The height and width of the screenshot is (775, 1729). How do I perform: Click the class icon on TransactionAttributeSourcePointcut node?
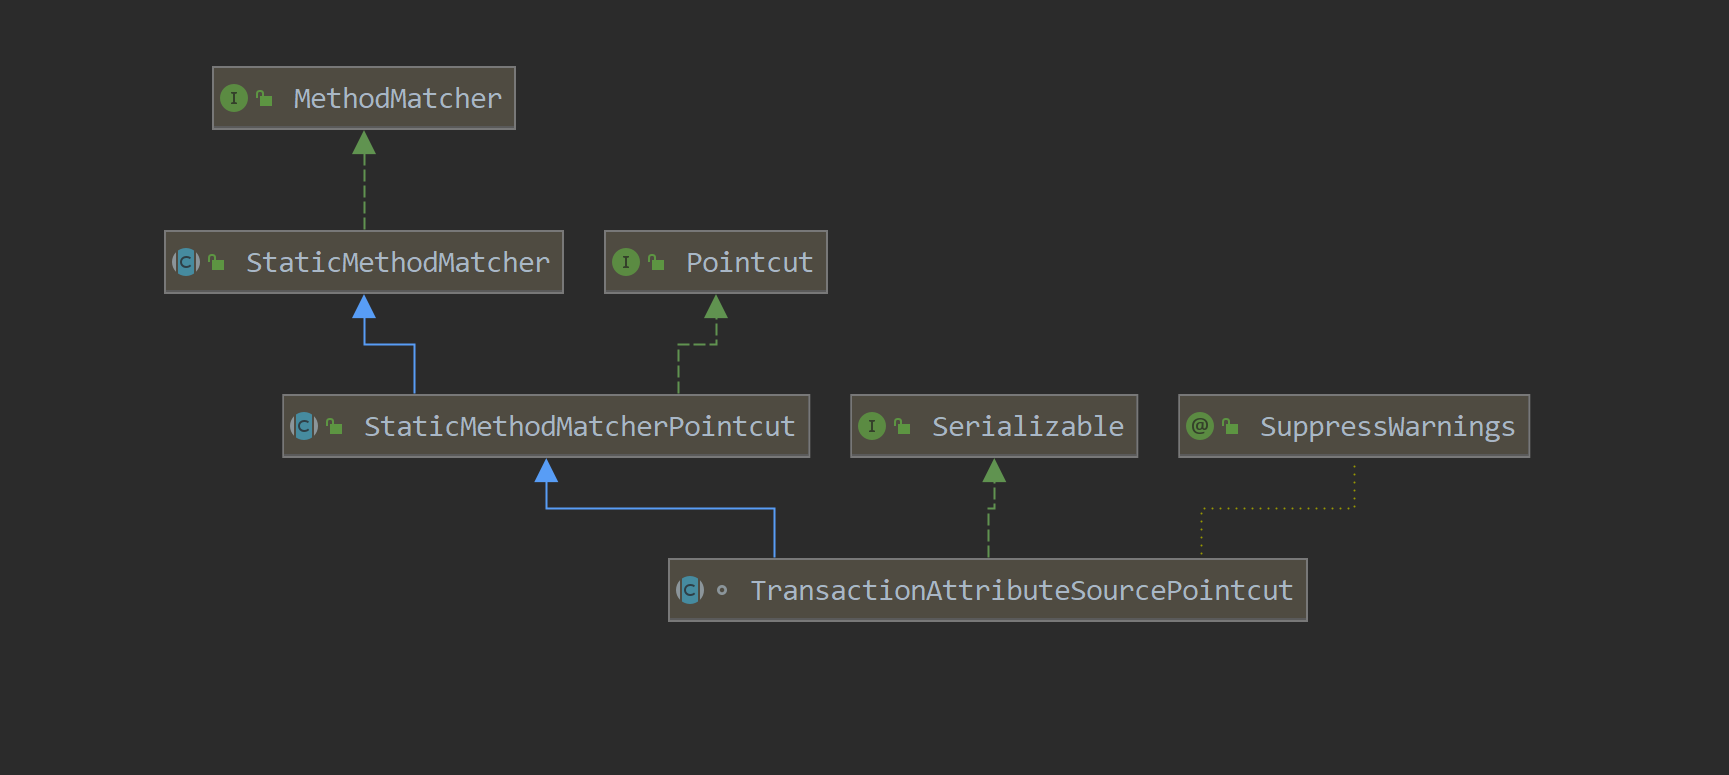click(x=690, y=590)
